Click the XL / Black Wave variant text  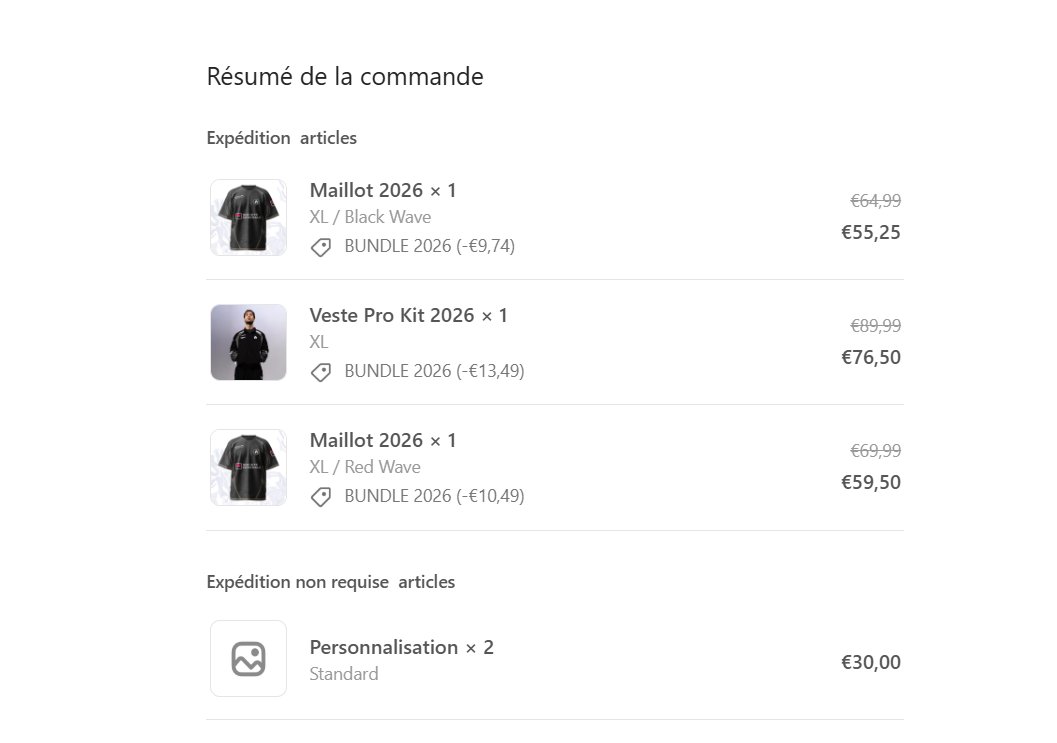370,217
